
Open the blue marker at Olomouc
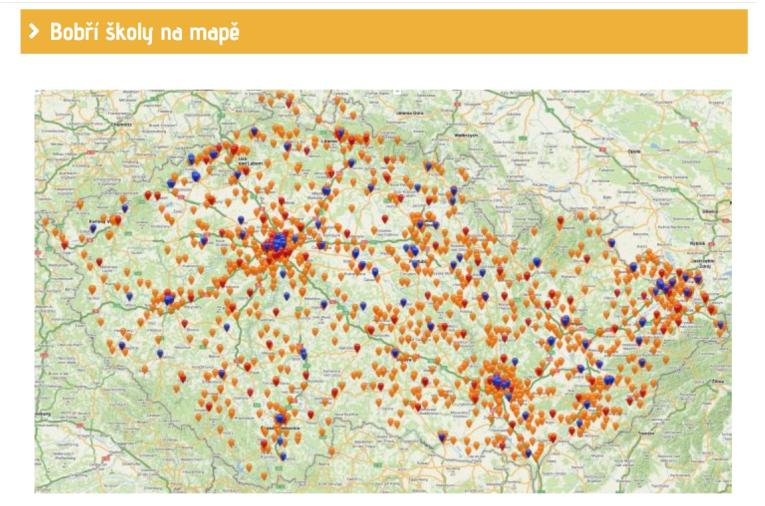click(x=566, y=320)
